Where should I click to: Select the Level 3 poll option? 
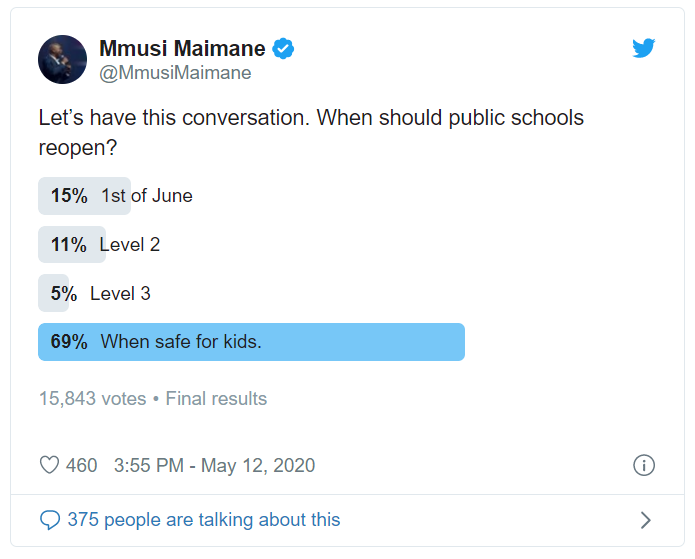click(120, 293)
